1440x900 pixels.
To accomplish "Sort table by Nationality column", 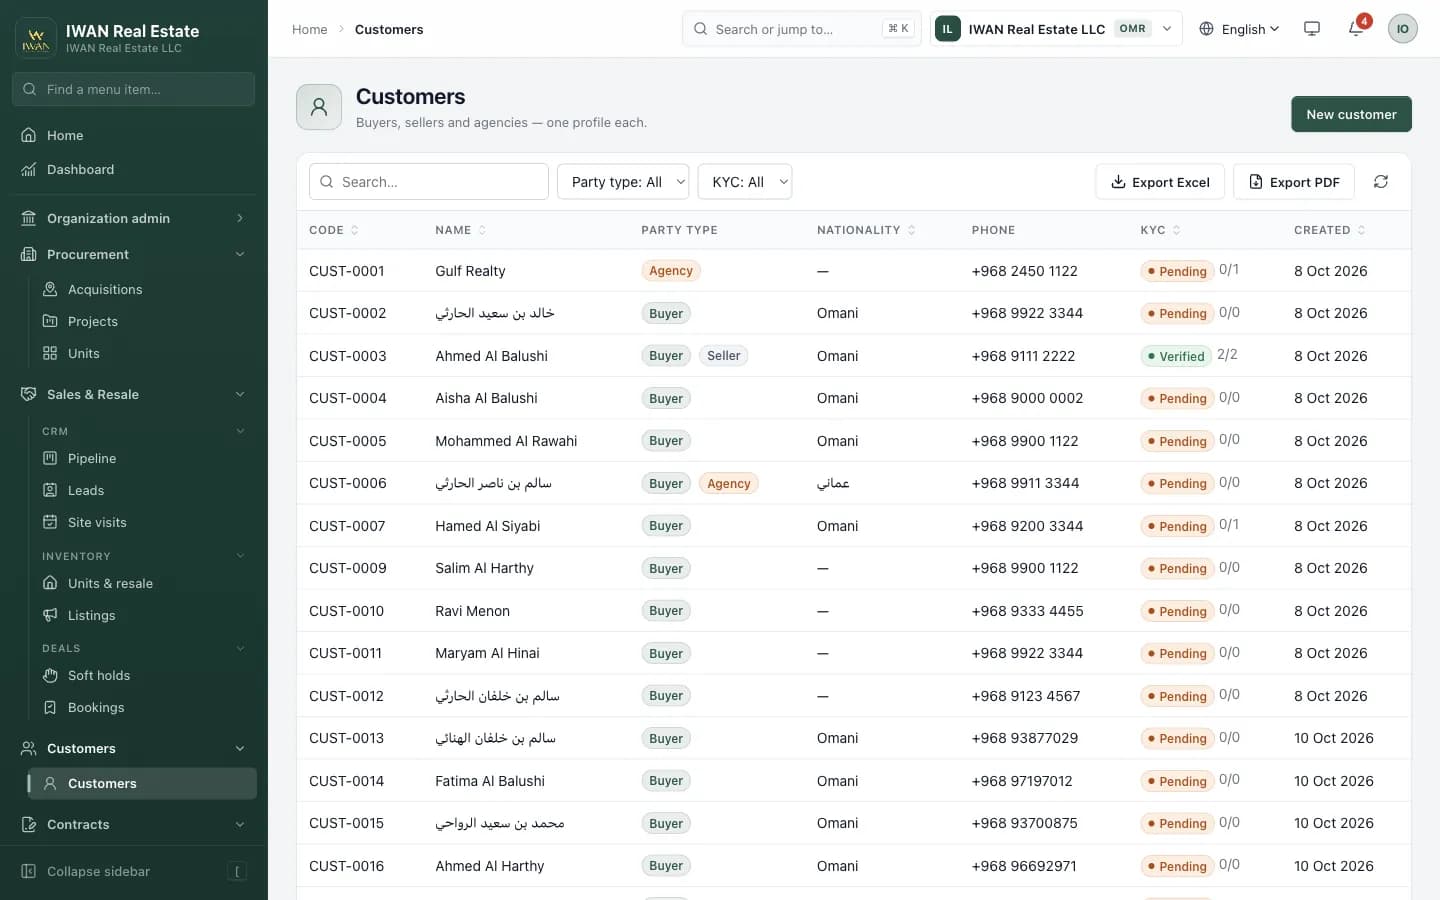I will [x=866, y=230].
